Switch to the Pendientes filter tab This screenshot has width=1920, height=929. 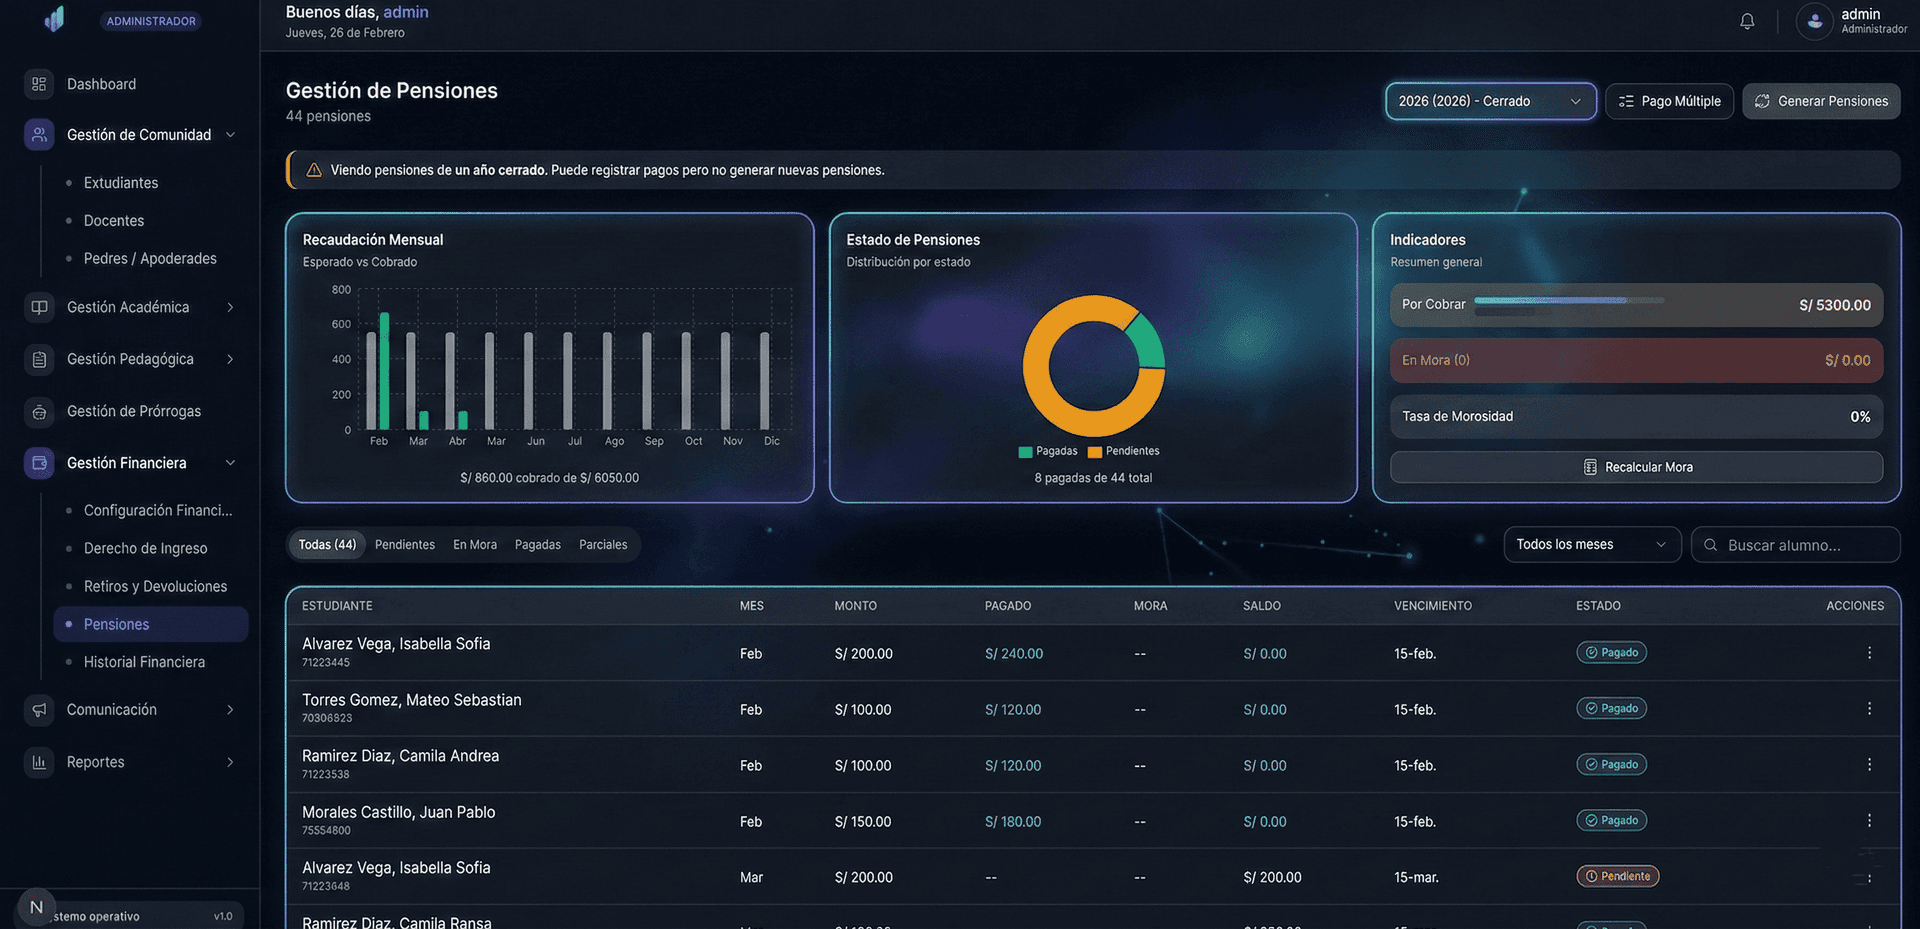405,545
